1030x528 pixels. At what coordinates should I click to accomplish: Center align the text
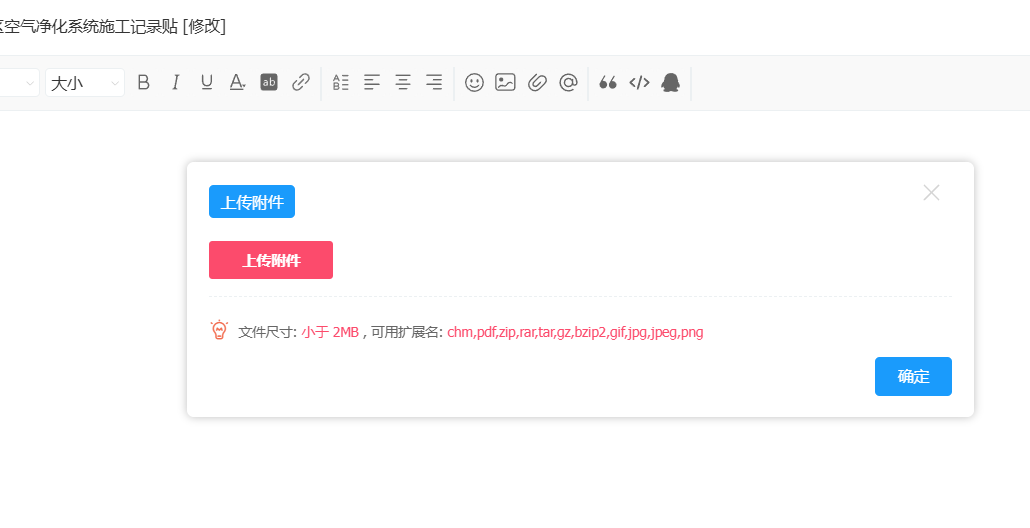403,83
